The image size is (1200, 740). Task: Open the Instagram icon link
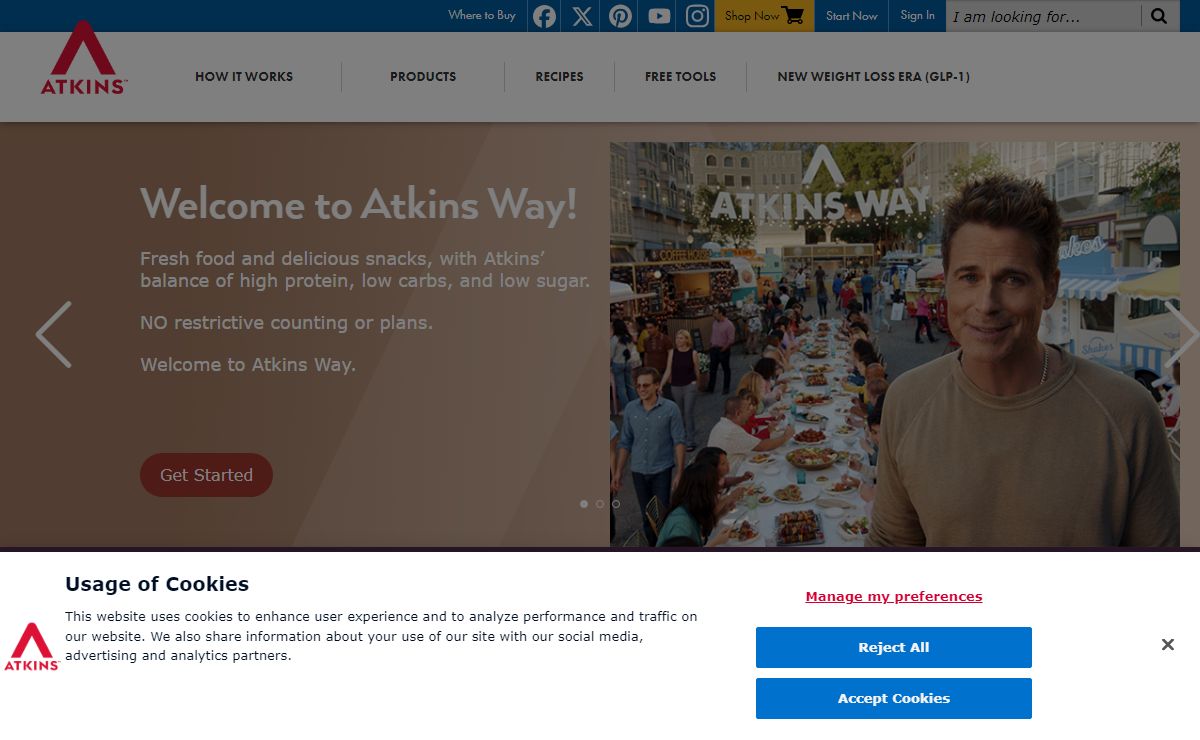(697, 16)
